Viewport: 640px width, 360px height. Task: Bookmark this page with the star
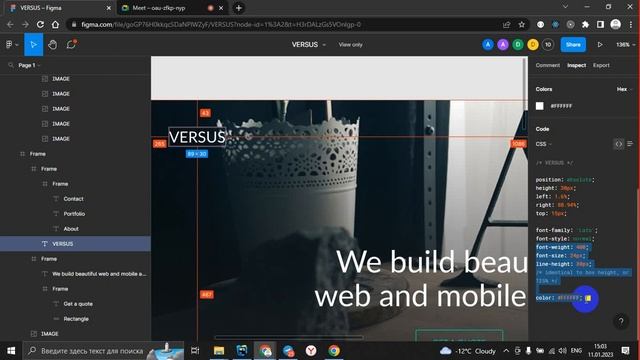521,24
